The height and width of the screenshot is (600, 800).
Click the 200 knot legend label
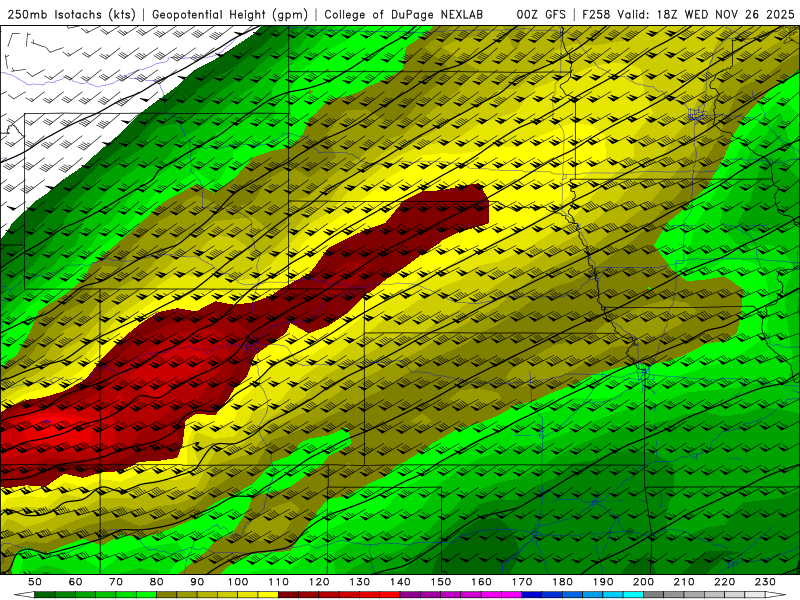[643, 582]
